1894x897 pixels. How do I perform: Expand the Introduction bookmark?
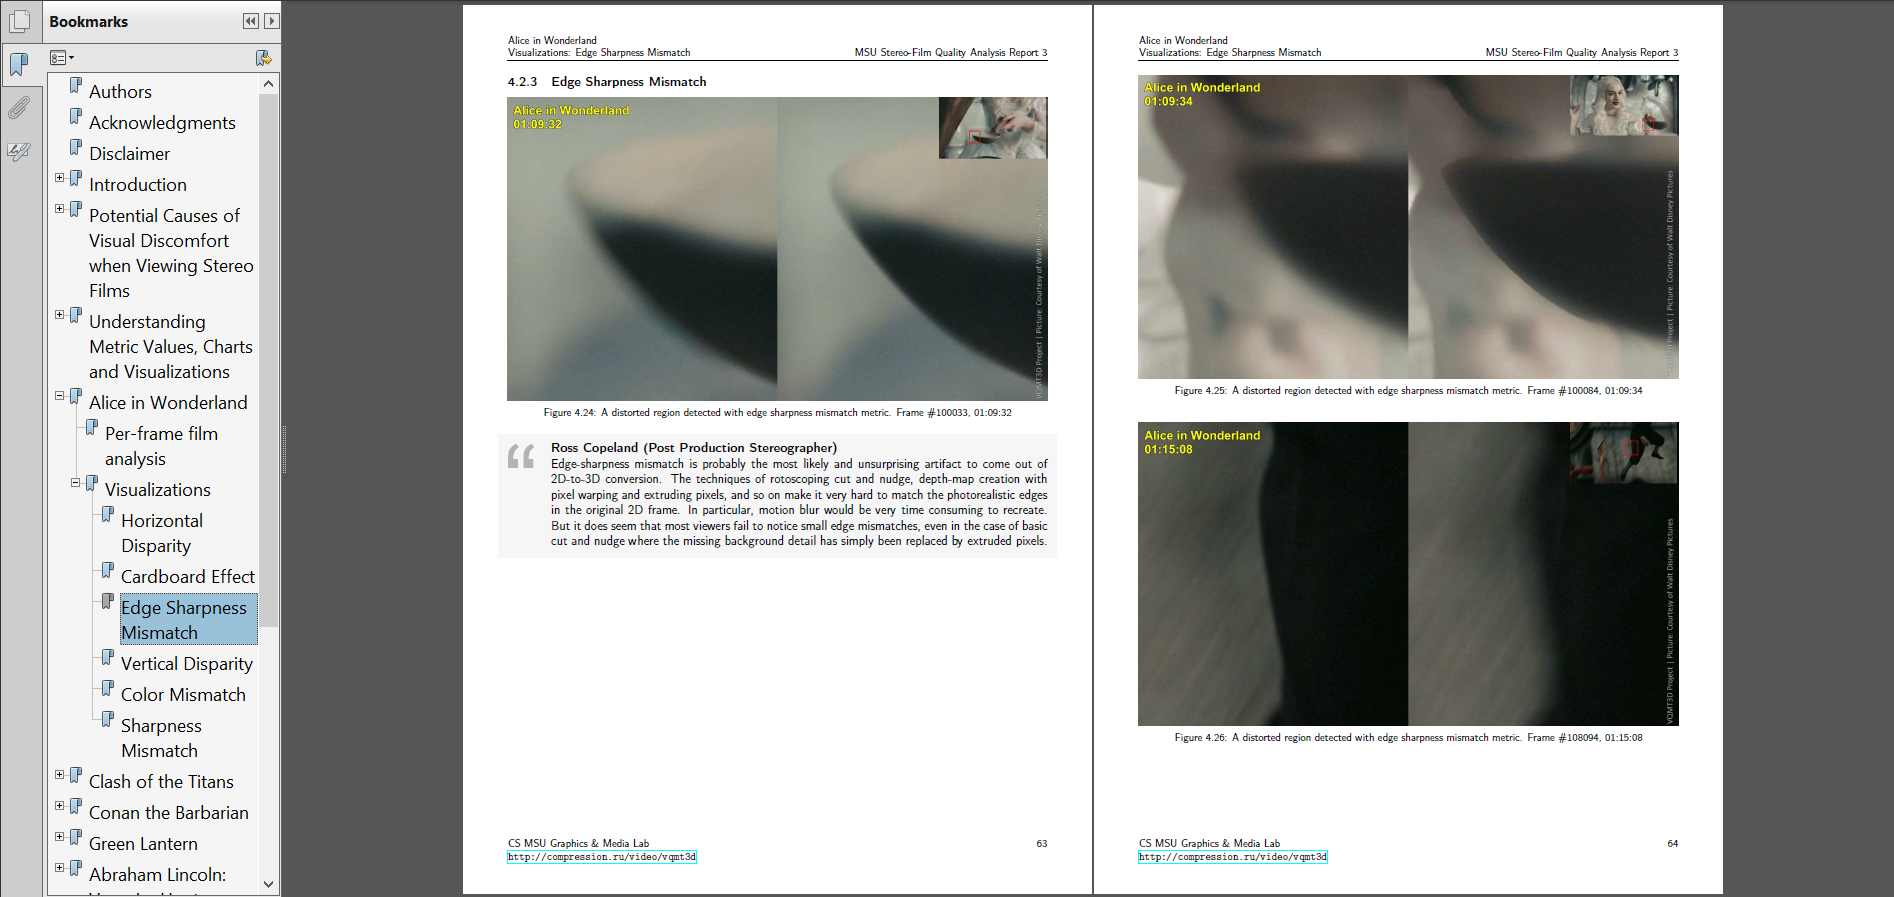pos(60,178)
